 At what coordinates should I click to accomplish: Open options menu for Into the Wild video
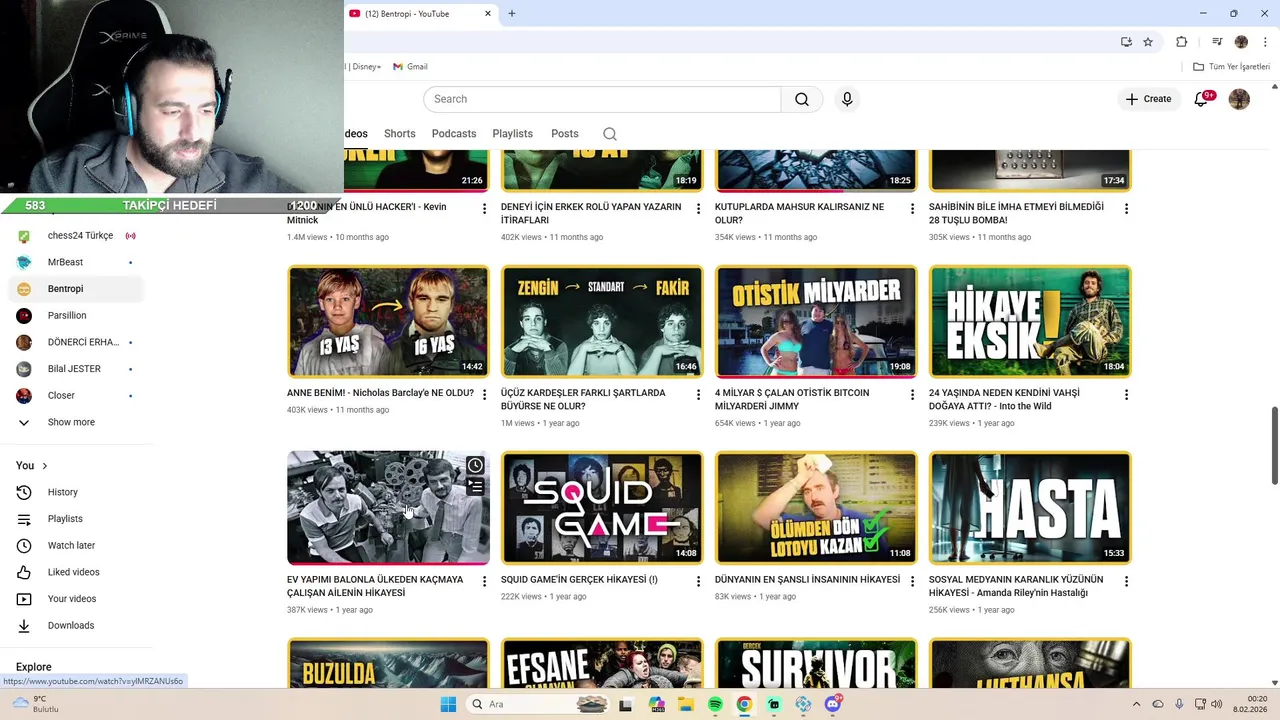point(1126,395)
